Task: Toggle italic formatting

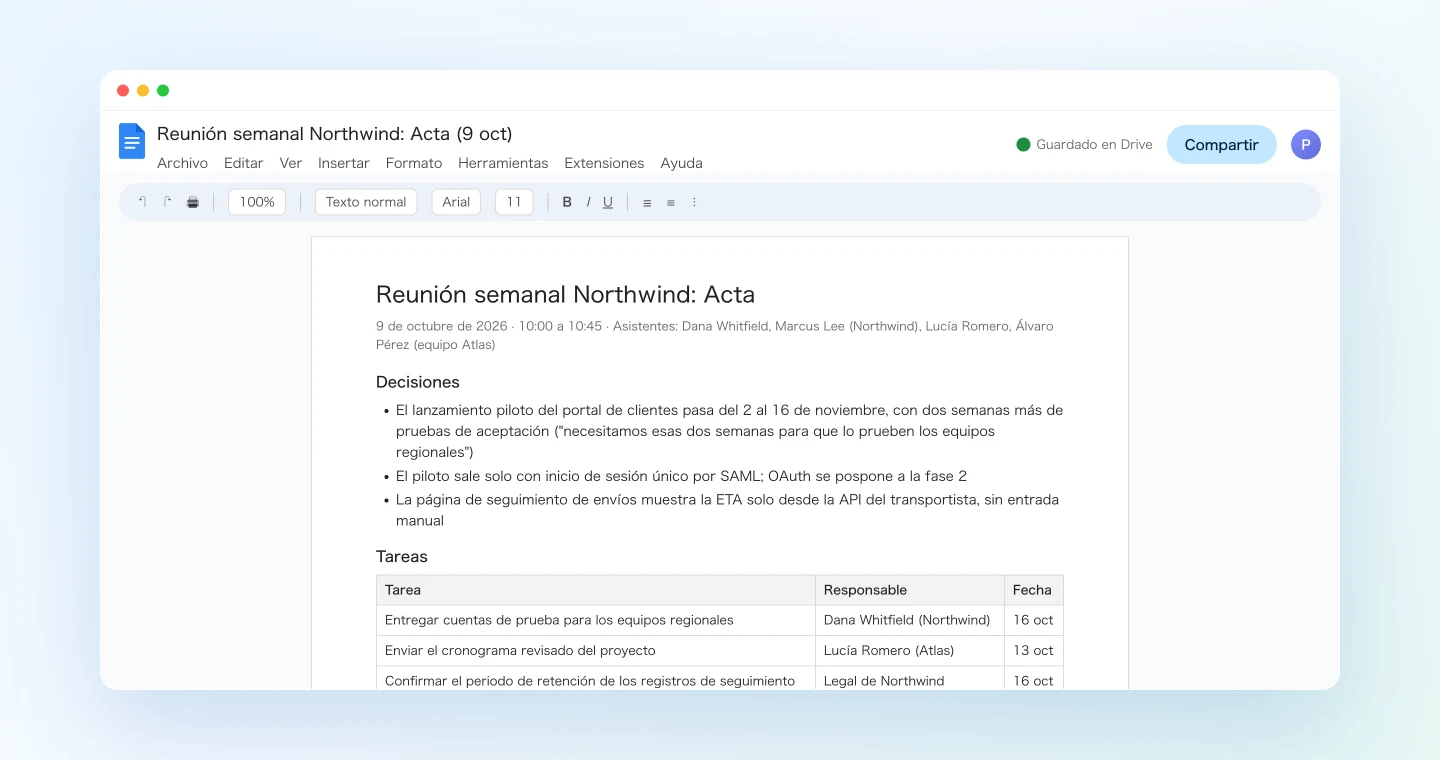Action: [588, 202]
